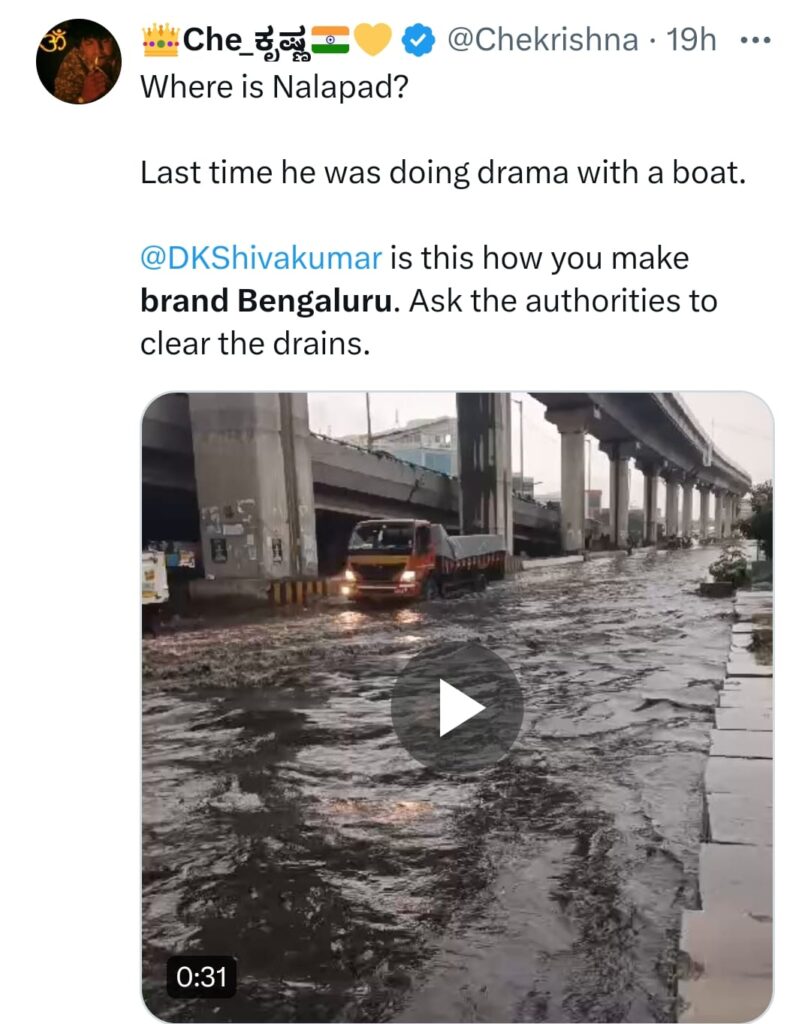Click the blue verified badge
Viewport: 811px width, 1024px height.
point(417,40)
